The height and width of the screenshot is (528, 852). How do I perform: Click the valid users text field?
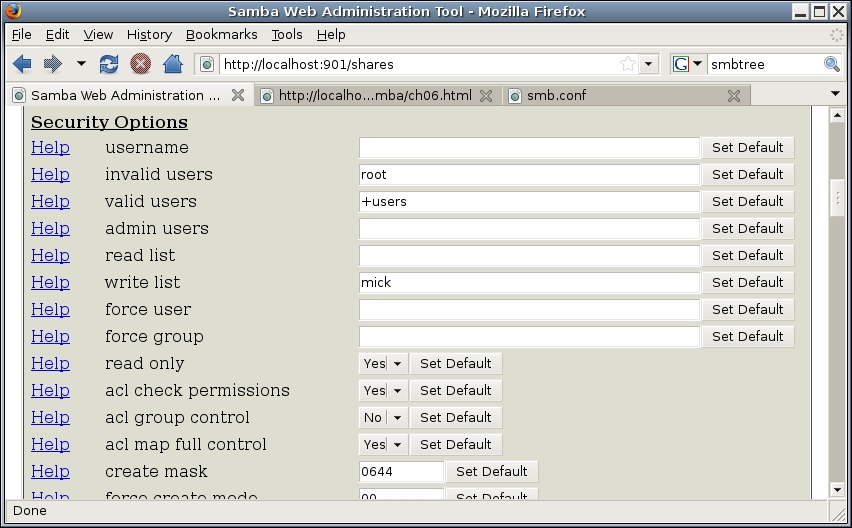click(529, 202)
